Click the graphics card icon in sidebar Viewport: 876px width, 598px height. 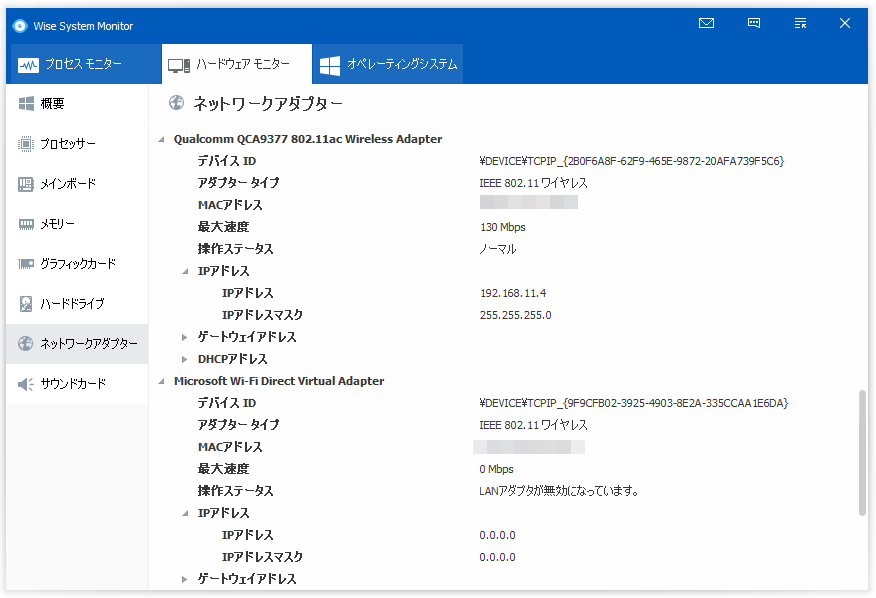(x=26, y=264)
